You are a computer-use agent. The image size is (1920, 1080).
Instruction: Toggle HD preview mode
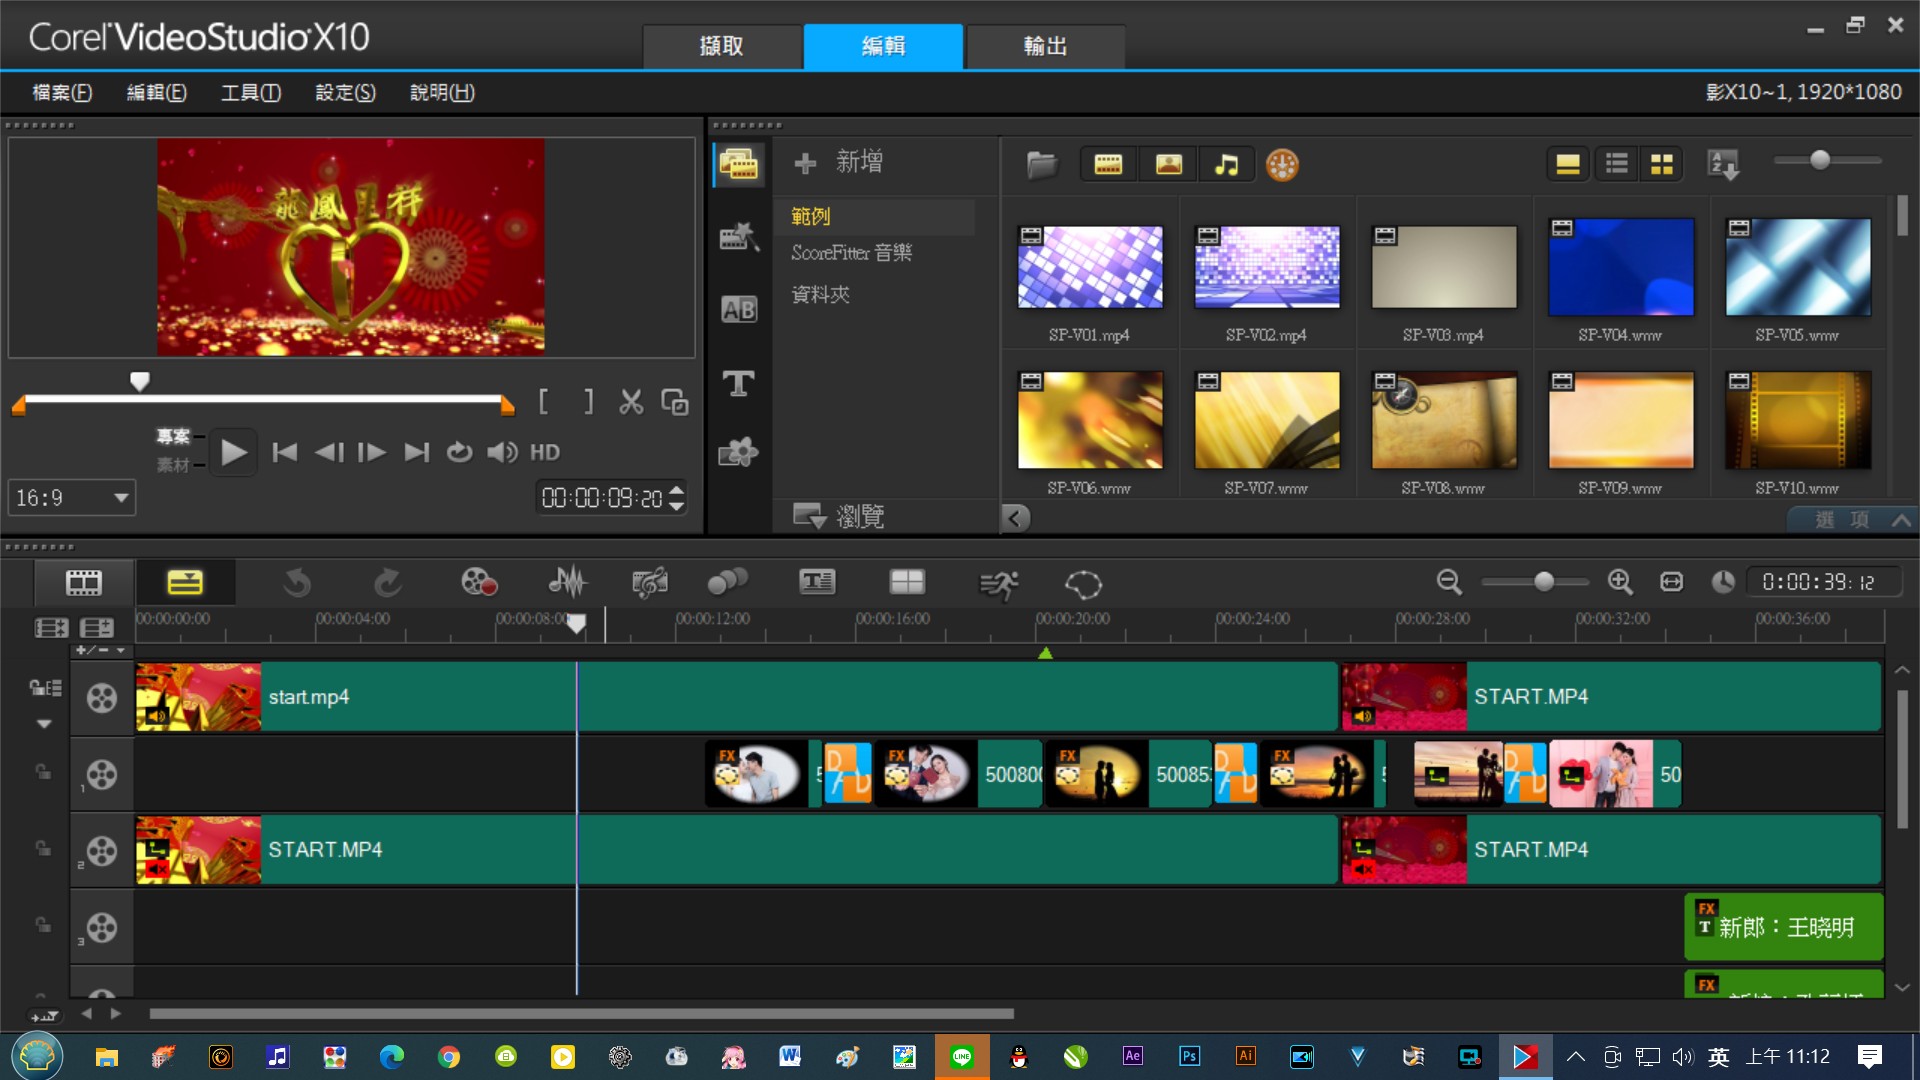pos(544,453)
